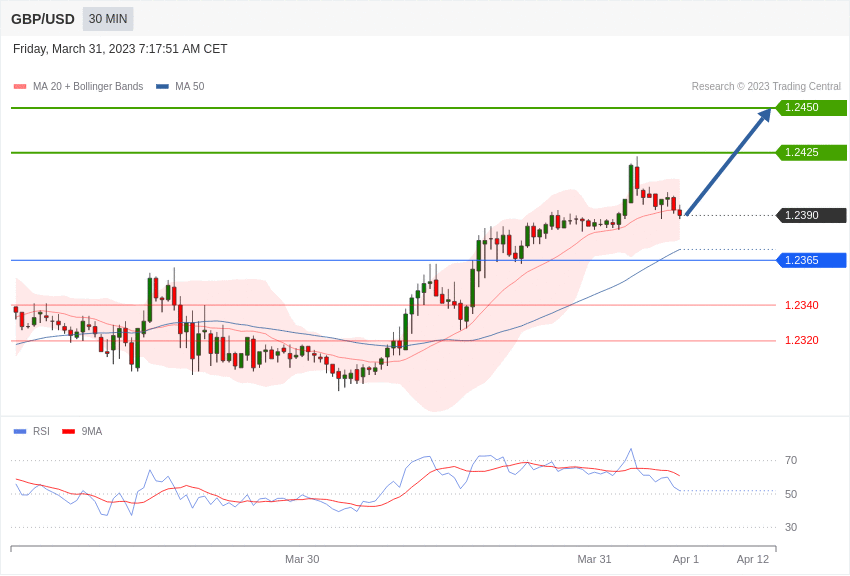This screenshot has width=850, height=576.
Task: Select the 30 MIN timeframe badge
Action: (x=108, y=19)
